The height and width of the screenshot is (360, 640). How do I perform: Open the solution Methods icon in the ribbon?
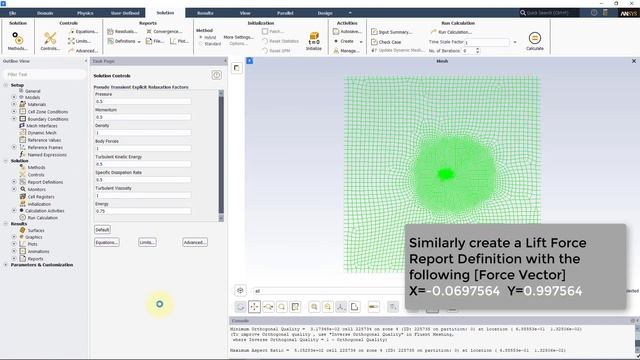point(18,41)
